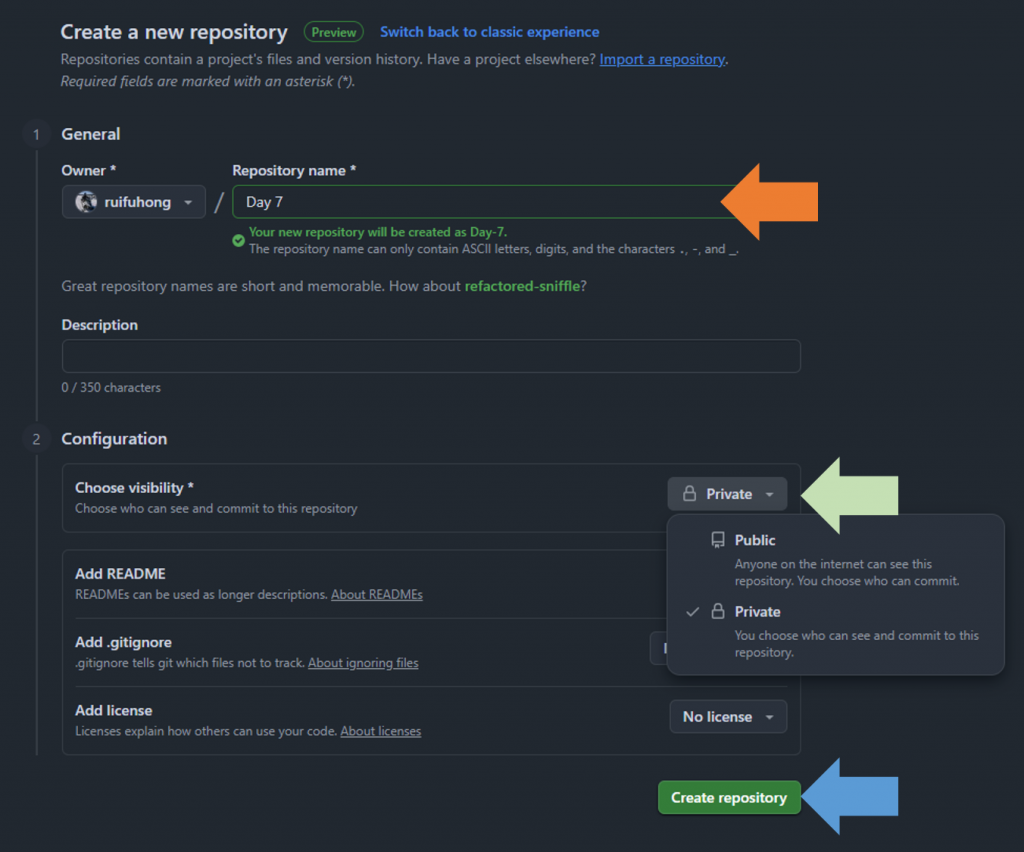
Task: Open the No license dropdown
Action: coord(727,717)
